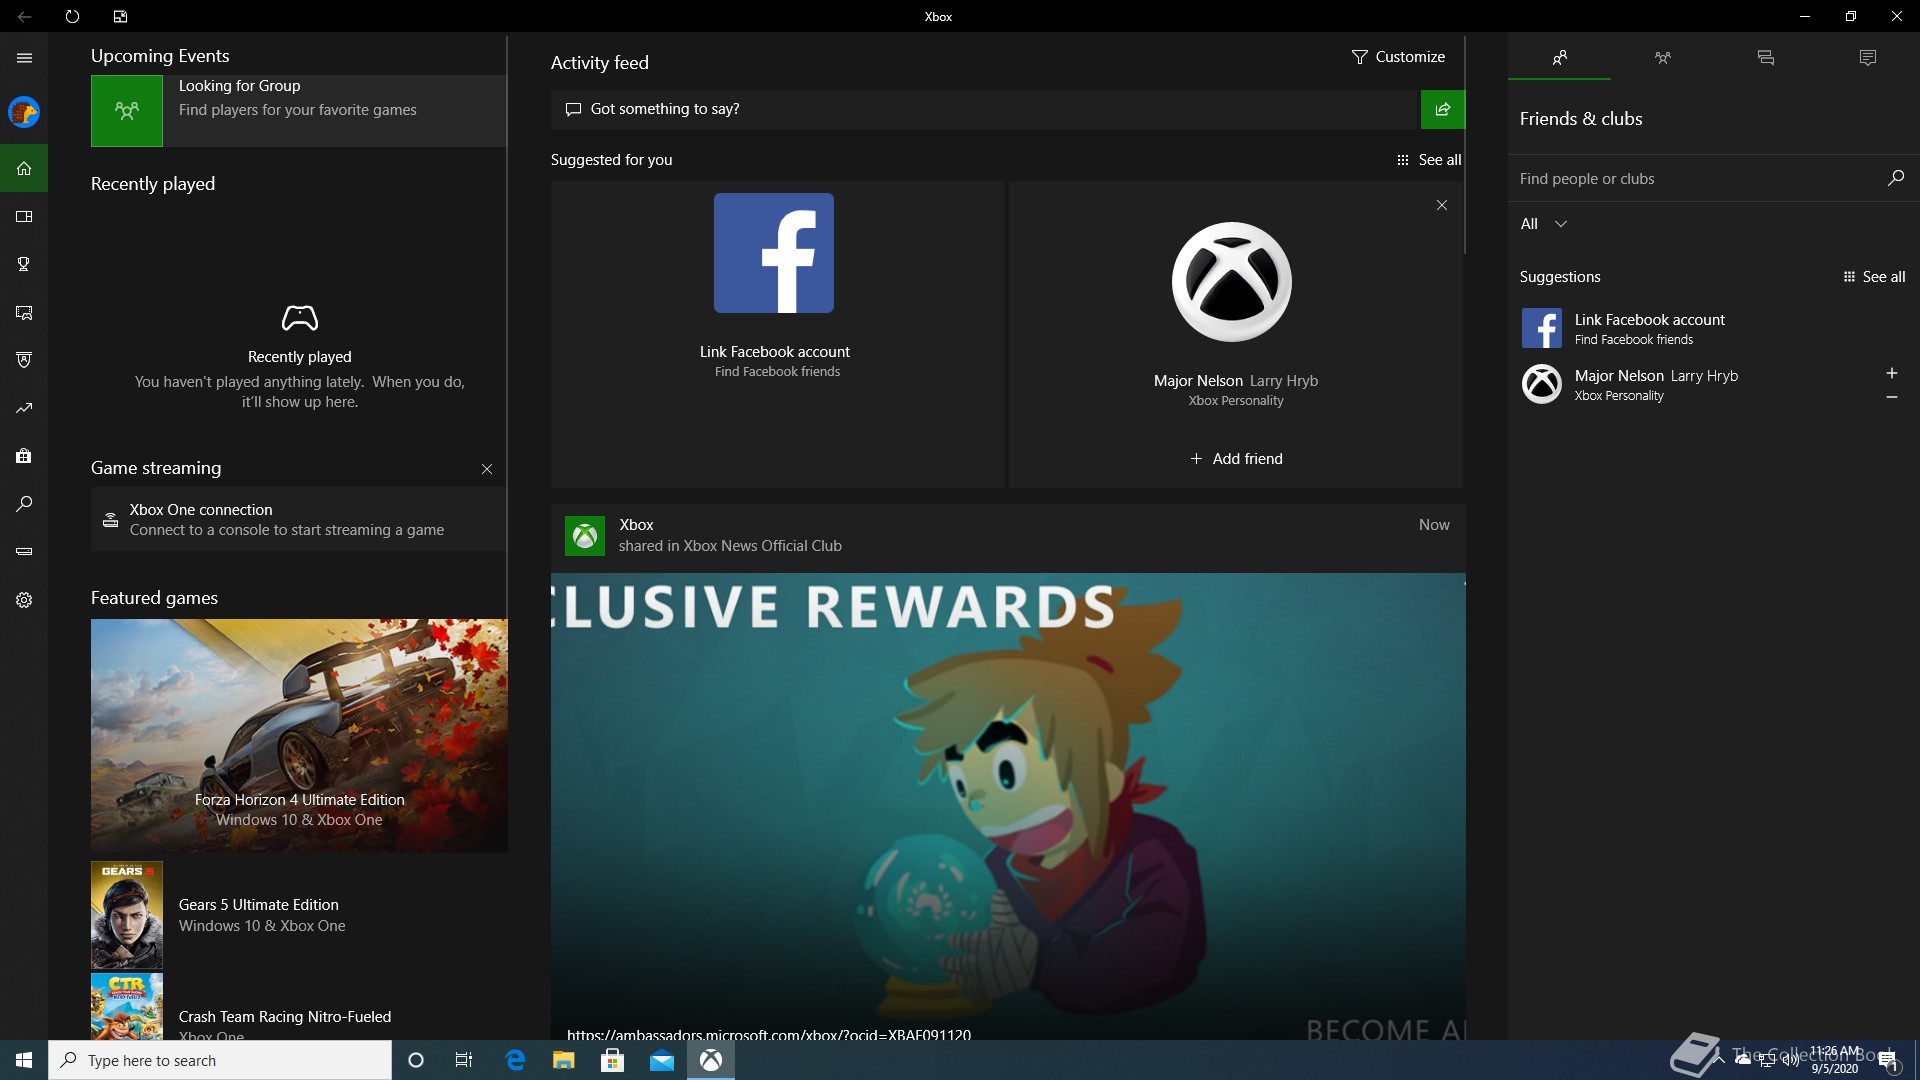This screenshot has height=1080, width=1920.
Task: Switch to Friends & clubs tab
Action: coord(1559,58)
